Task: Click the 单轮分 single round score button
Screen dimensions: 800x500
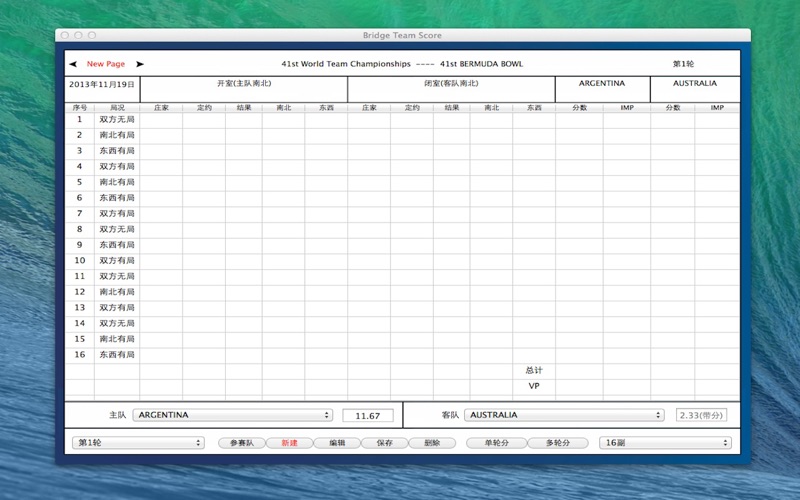Action: 496,443
